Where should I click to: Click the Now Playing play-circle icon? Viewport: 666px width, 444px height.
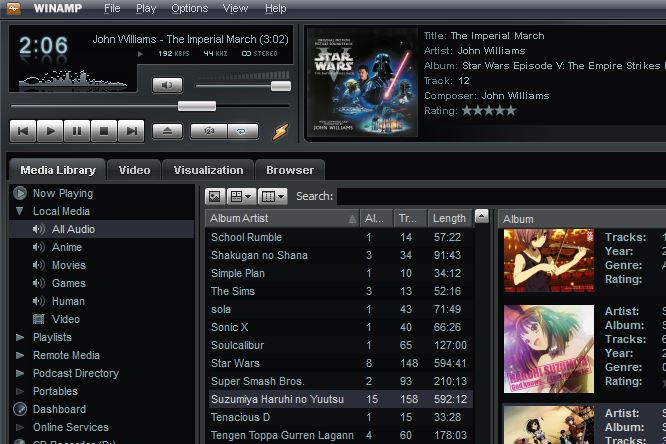tap(20, 193)
